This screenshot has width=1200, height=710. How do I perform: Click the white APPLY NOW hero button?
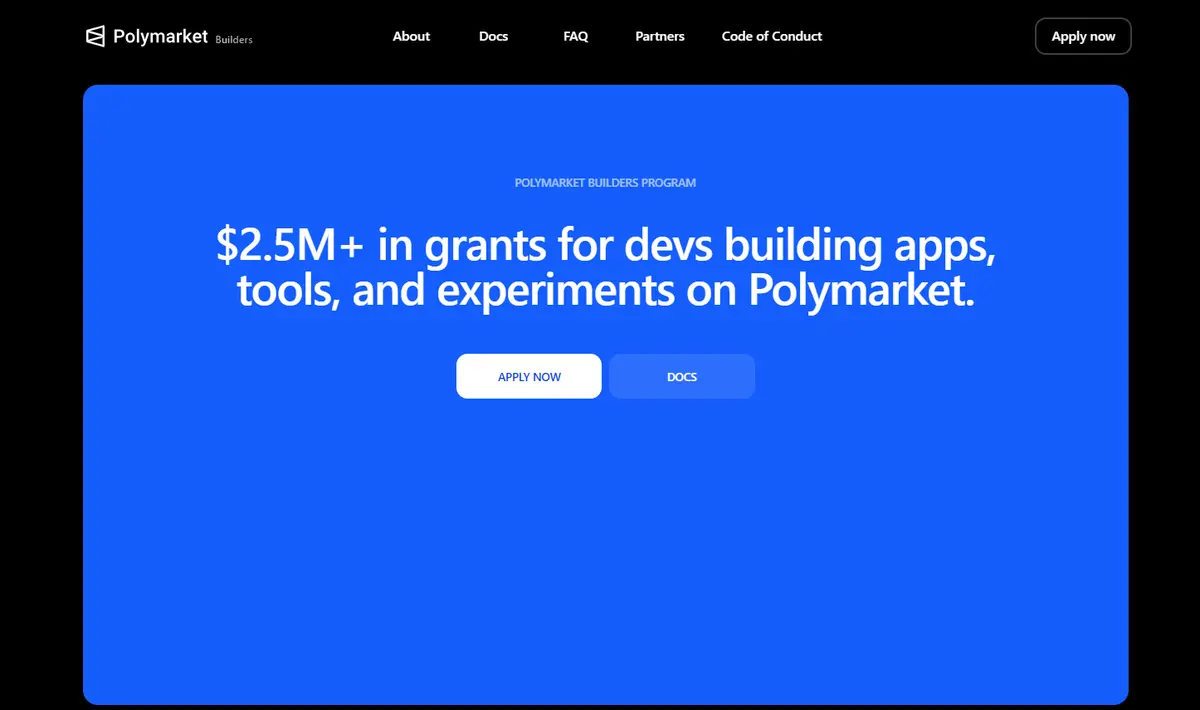pos(529,376)
